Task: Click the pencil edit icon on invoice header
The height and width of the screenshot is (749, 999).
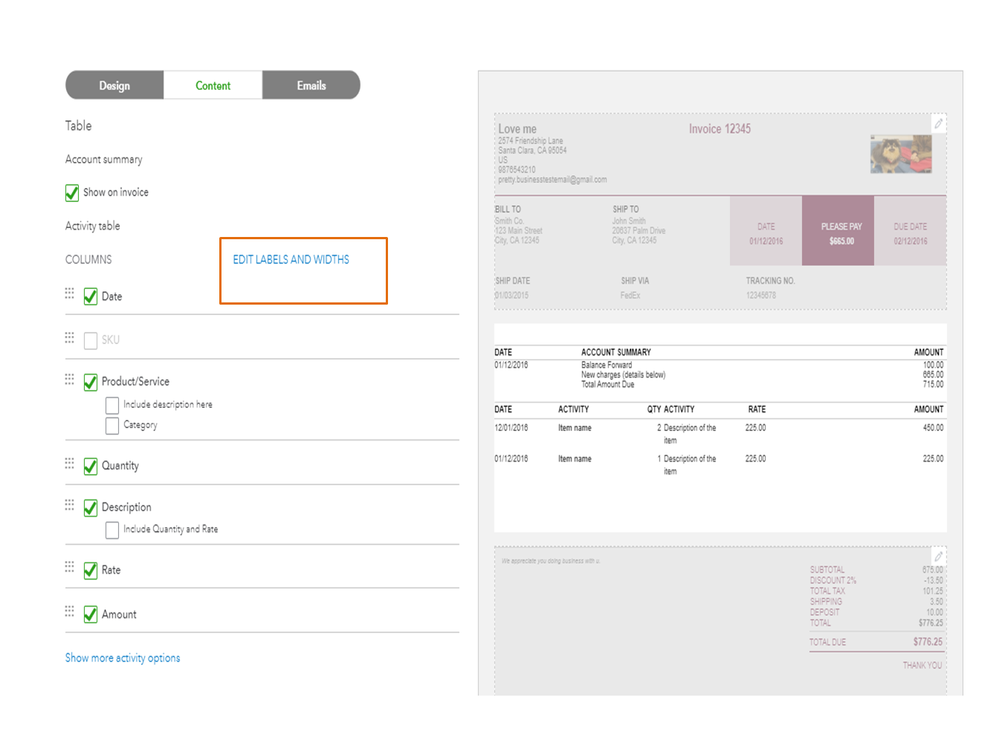Action: (x=938, y=124)
